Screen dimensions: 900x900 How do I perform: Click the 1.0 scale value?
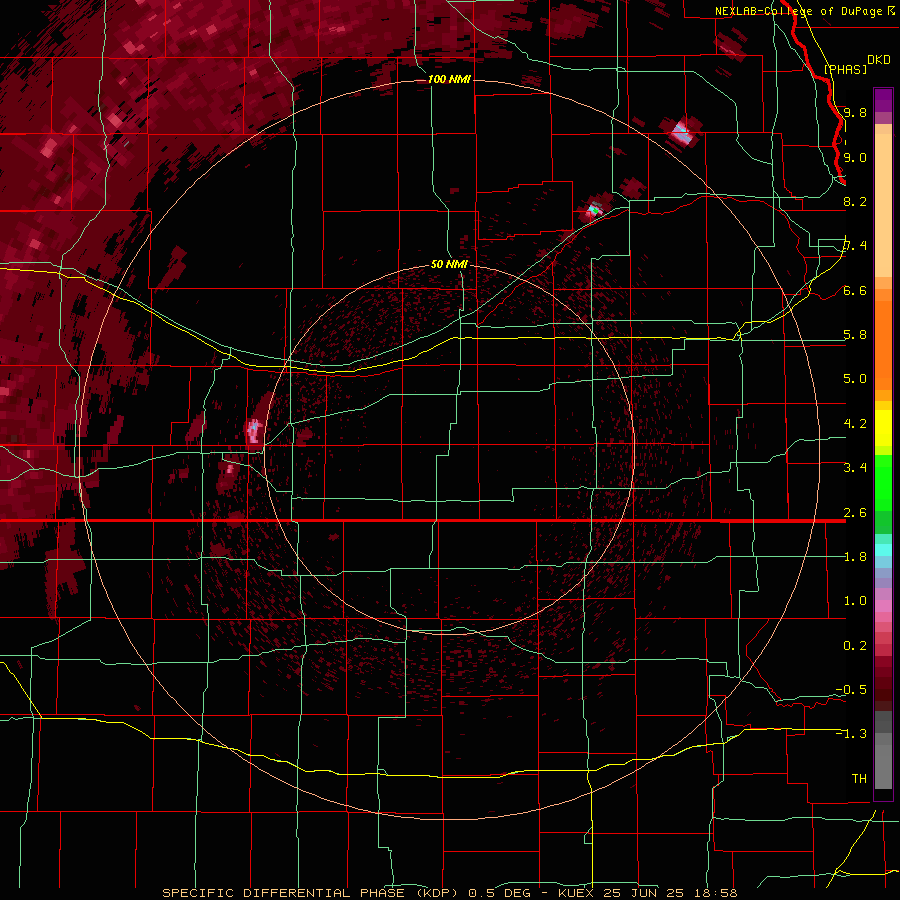[x=855, y=601]
